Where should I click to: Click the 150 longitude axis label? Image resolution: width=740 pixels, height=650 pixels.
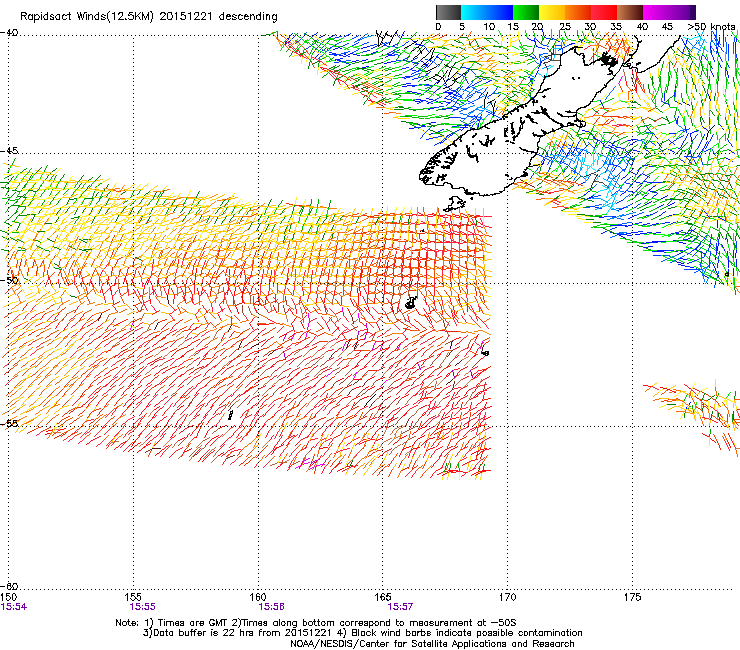[x=9, y=597]
